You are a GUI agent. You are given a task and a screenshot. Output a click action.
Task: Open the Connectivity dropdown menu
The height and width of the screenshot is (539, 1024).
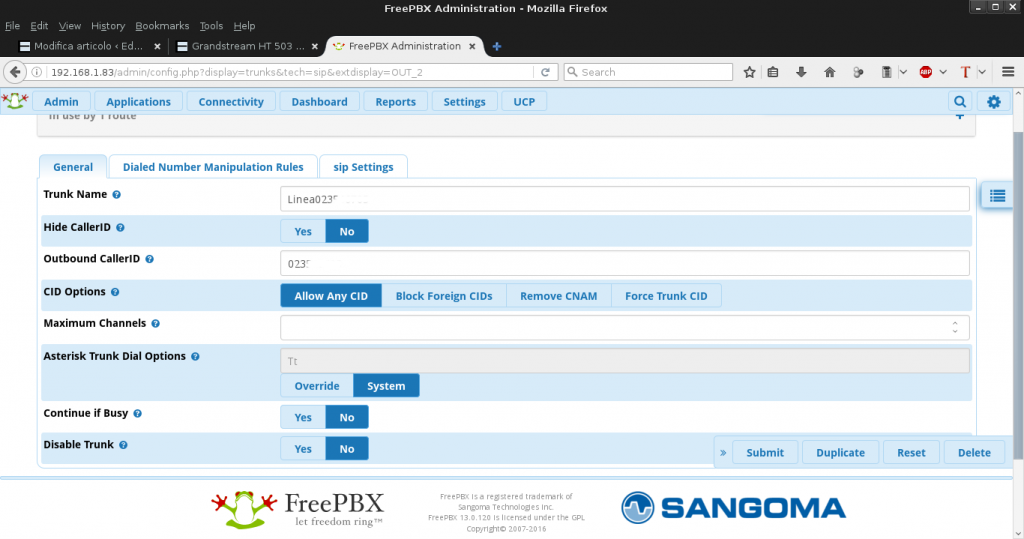231,102
